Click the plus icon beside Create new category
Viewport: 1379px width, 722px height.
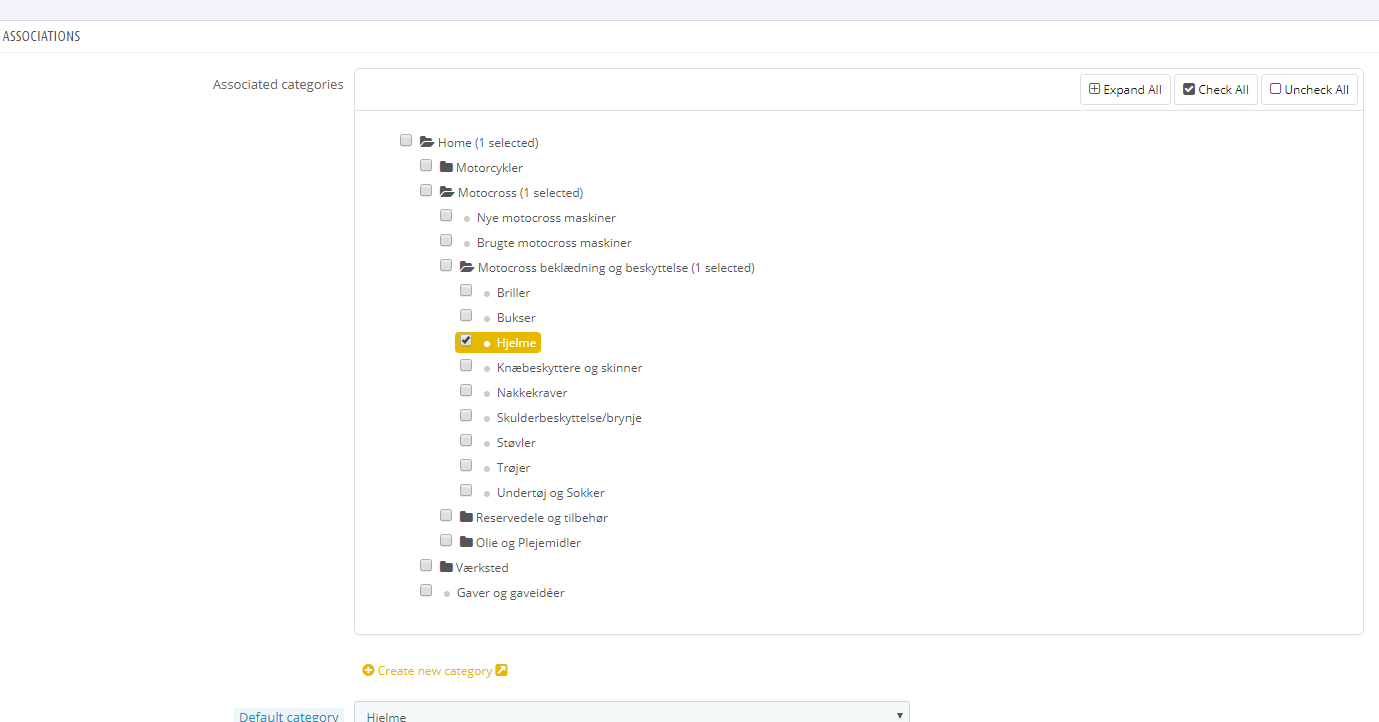[x=368, y=671]
